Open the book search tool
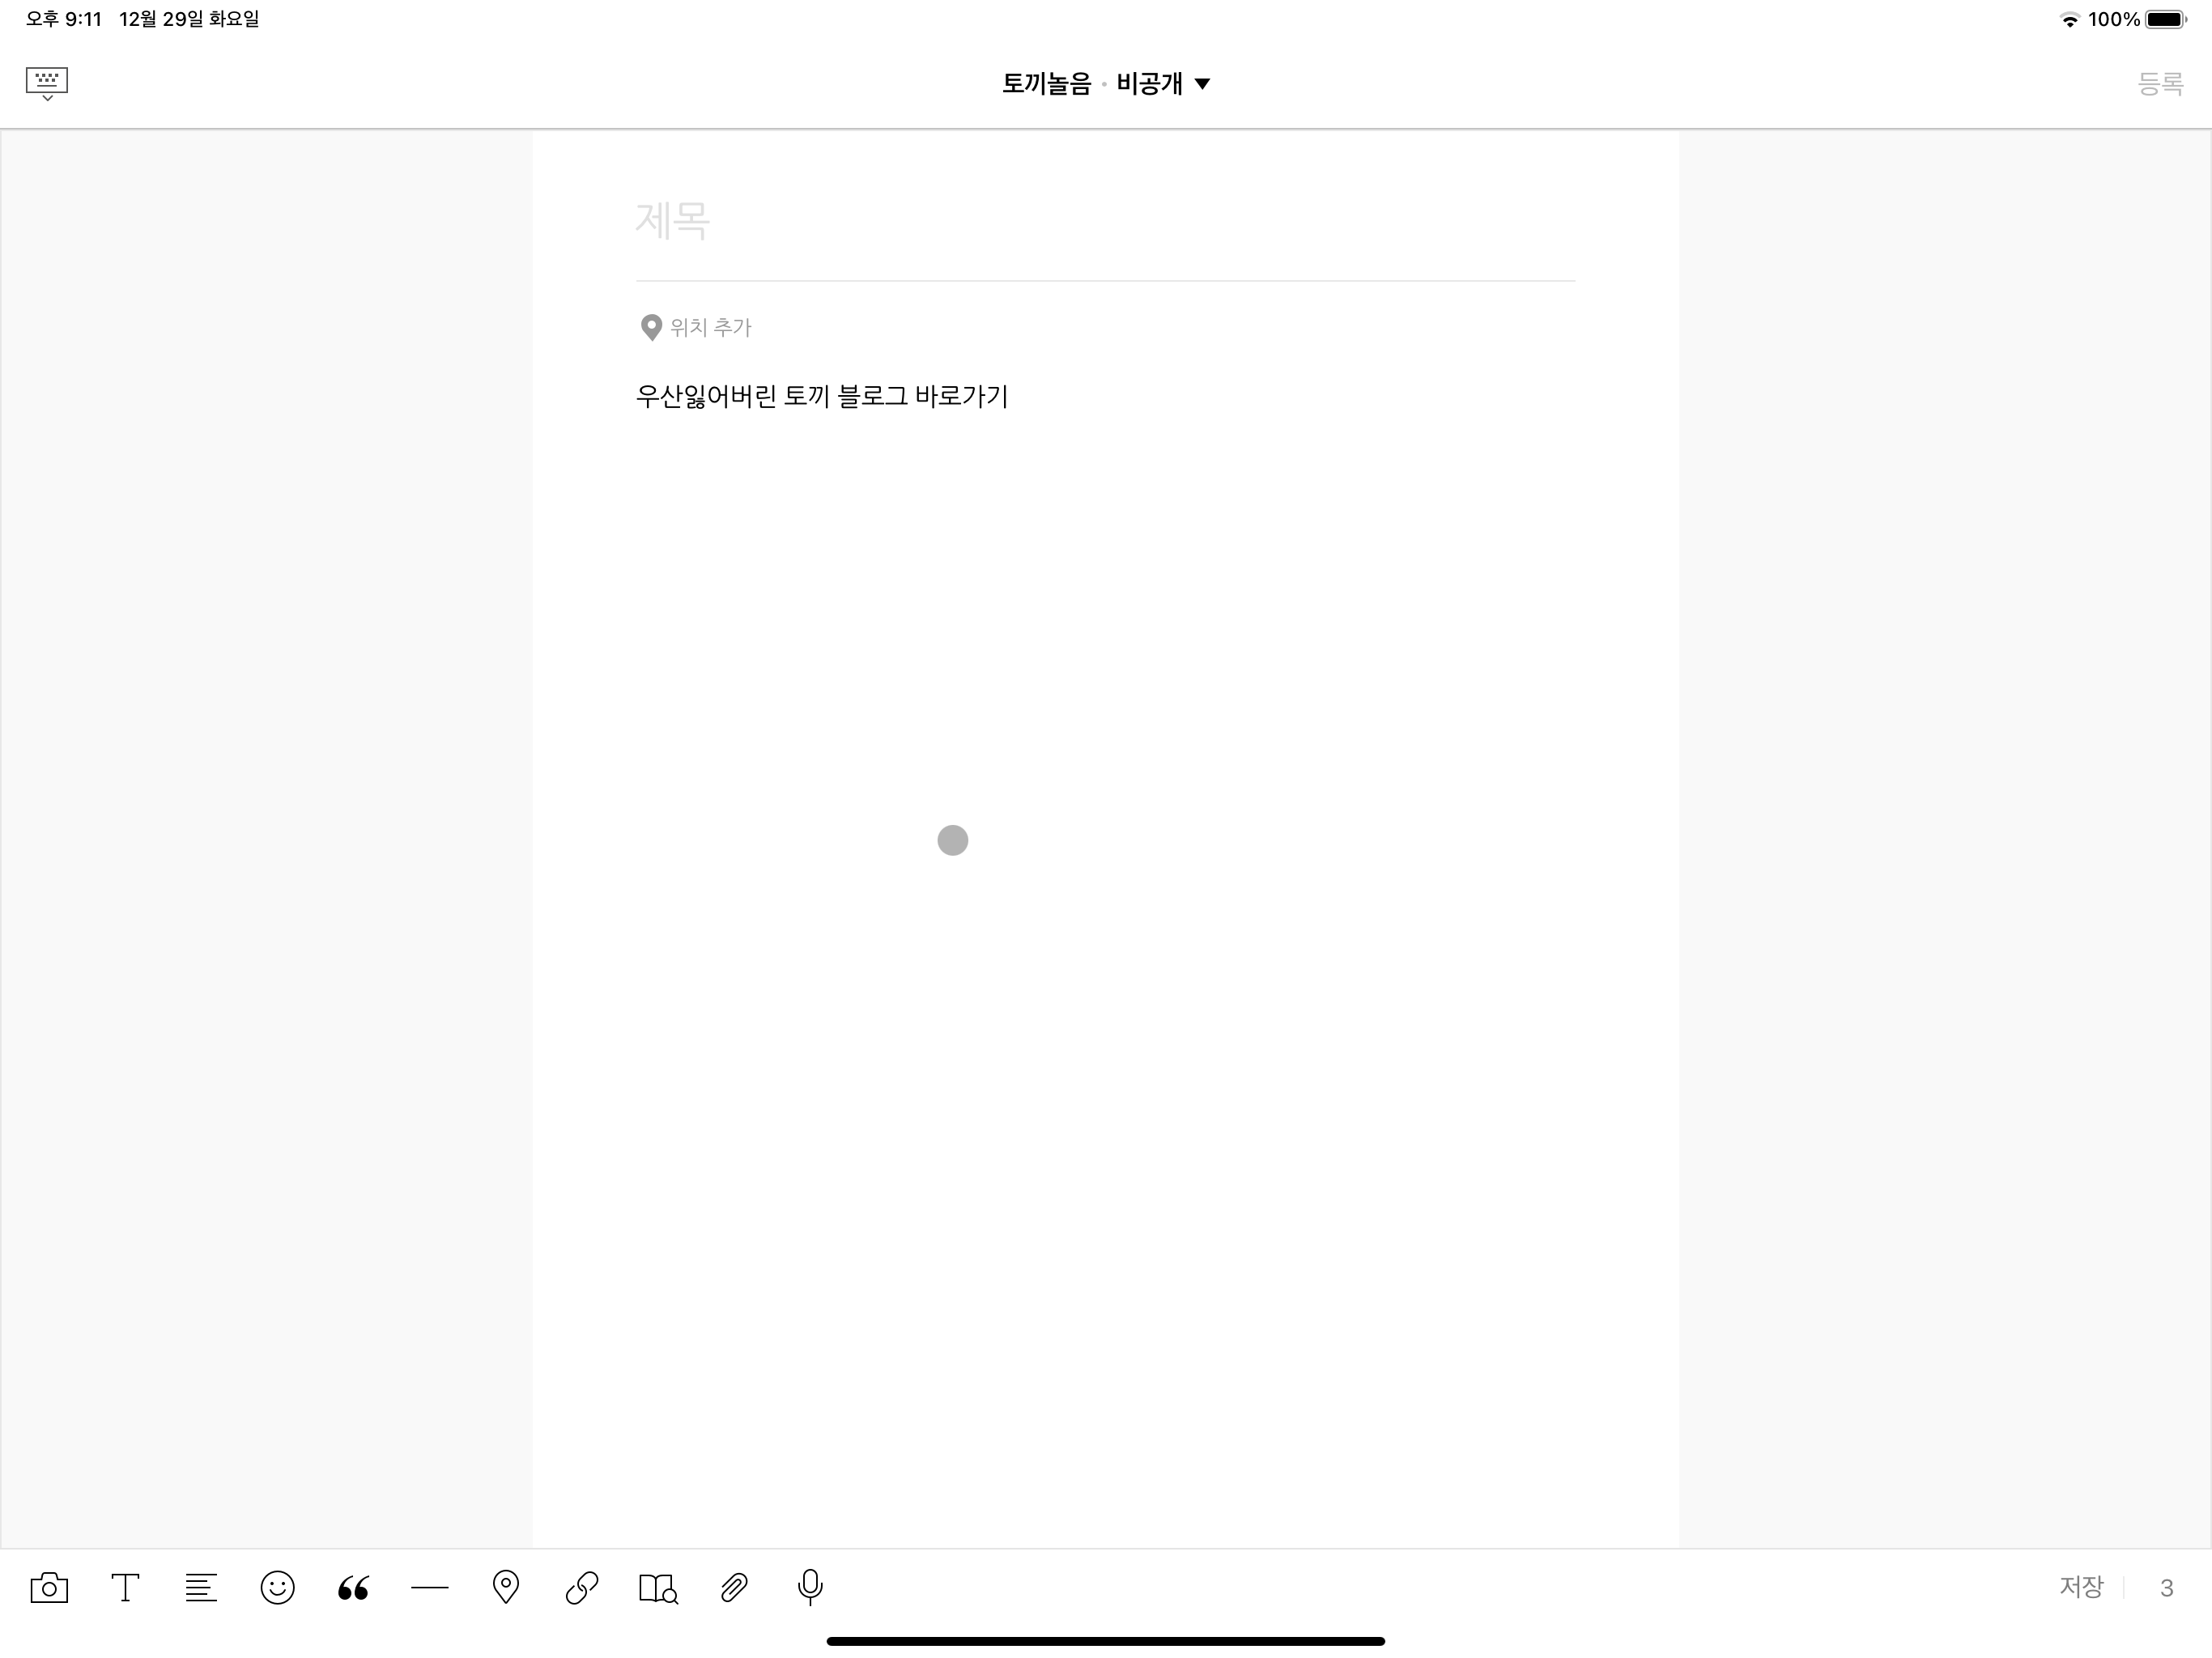The height and width of the screenshot is (1658, 2212). [x=658, y=1587]
